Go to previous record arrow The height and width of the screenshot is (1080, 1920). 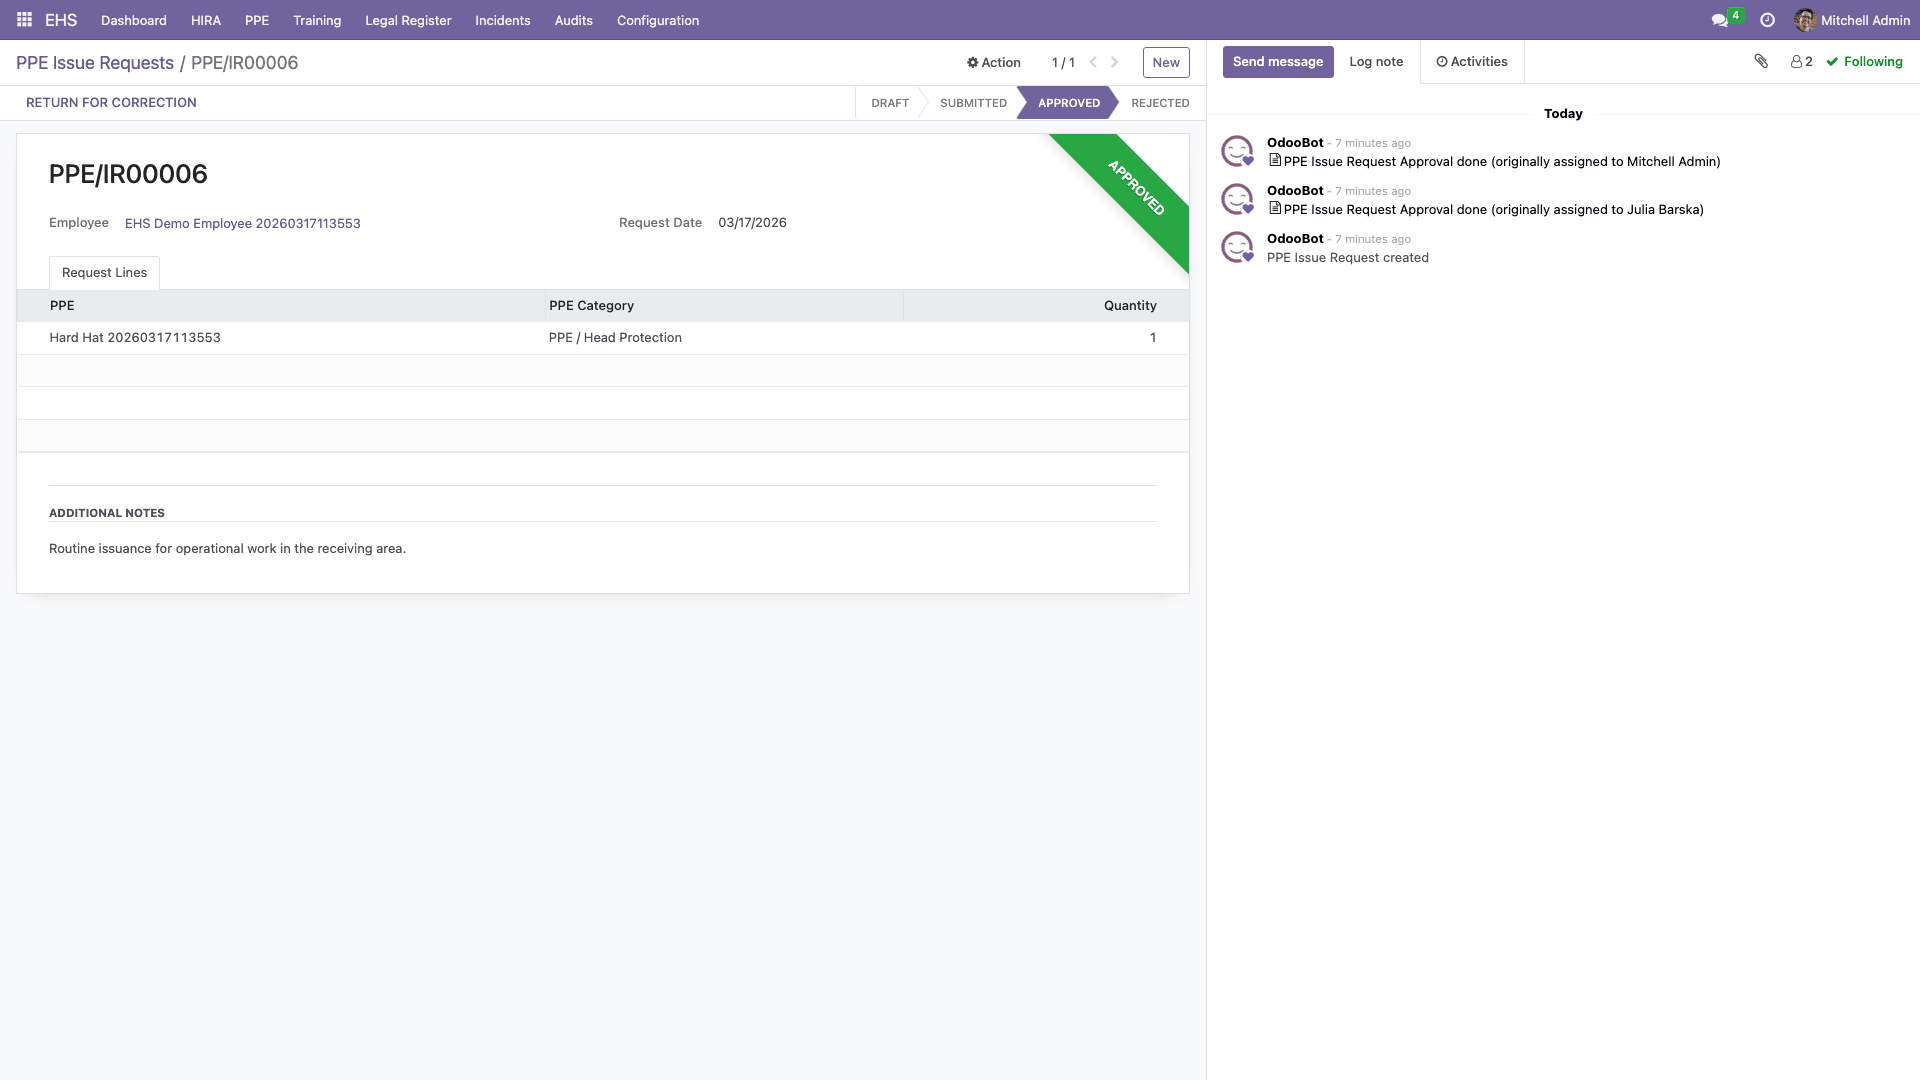click(x=1093, y=62)
